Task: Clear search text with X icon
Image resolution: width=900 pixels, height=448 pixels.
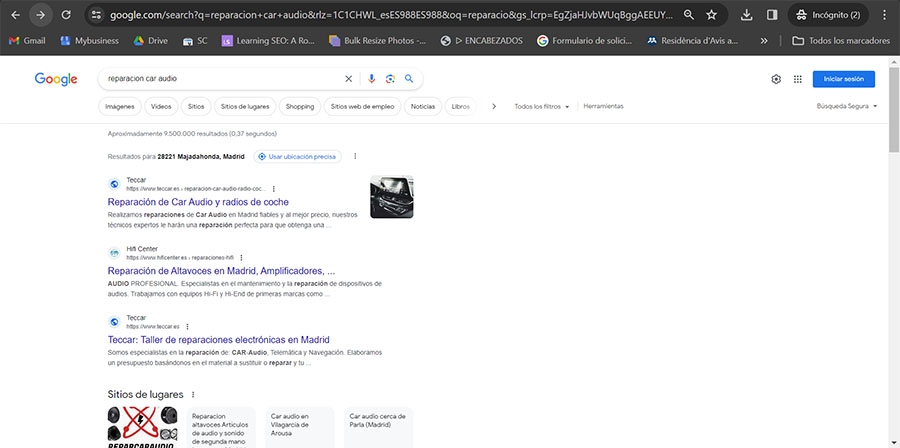Action: click(348, 79)
